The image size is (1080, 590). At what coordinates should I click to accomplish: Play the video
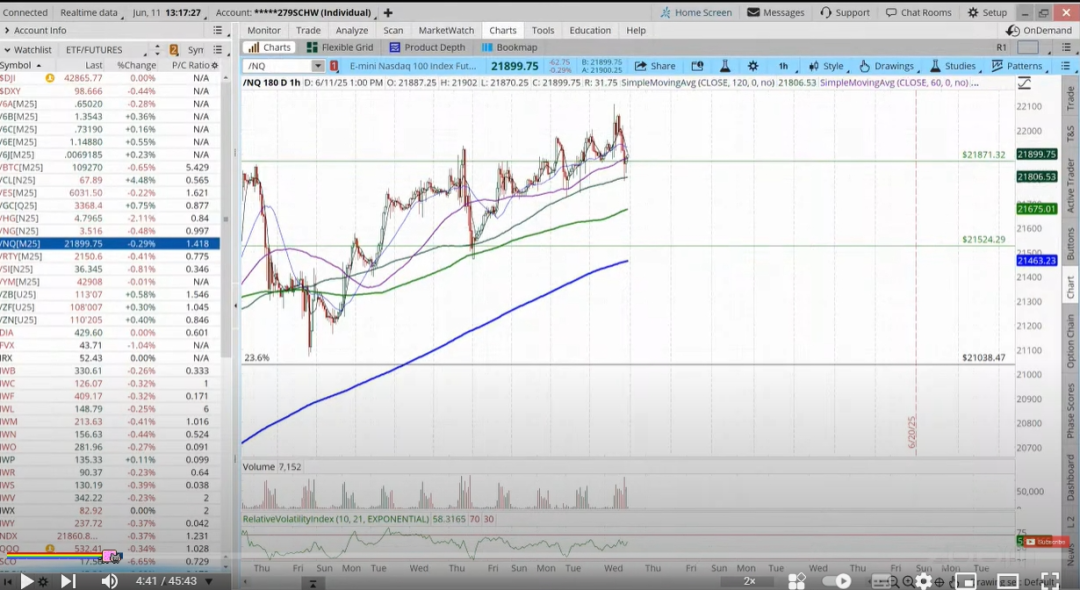point(27,581)
